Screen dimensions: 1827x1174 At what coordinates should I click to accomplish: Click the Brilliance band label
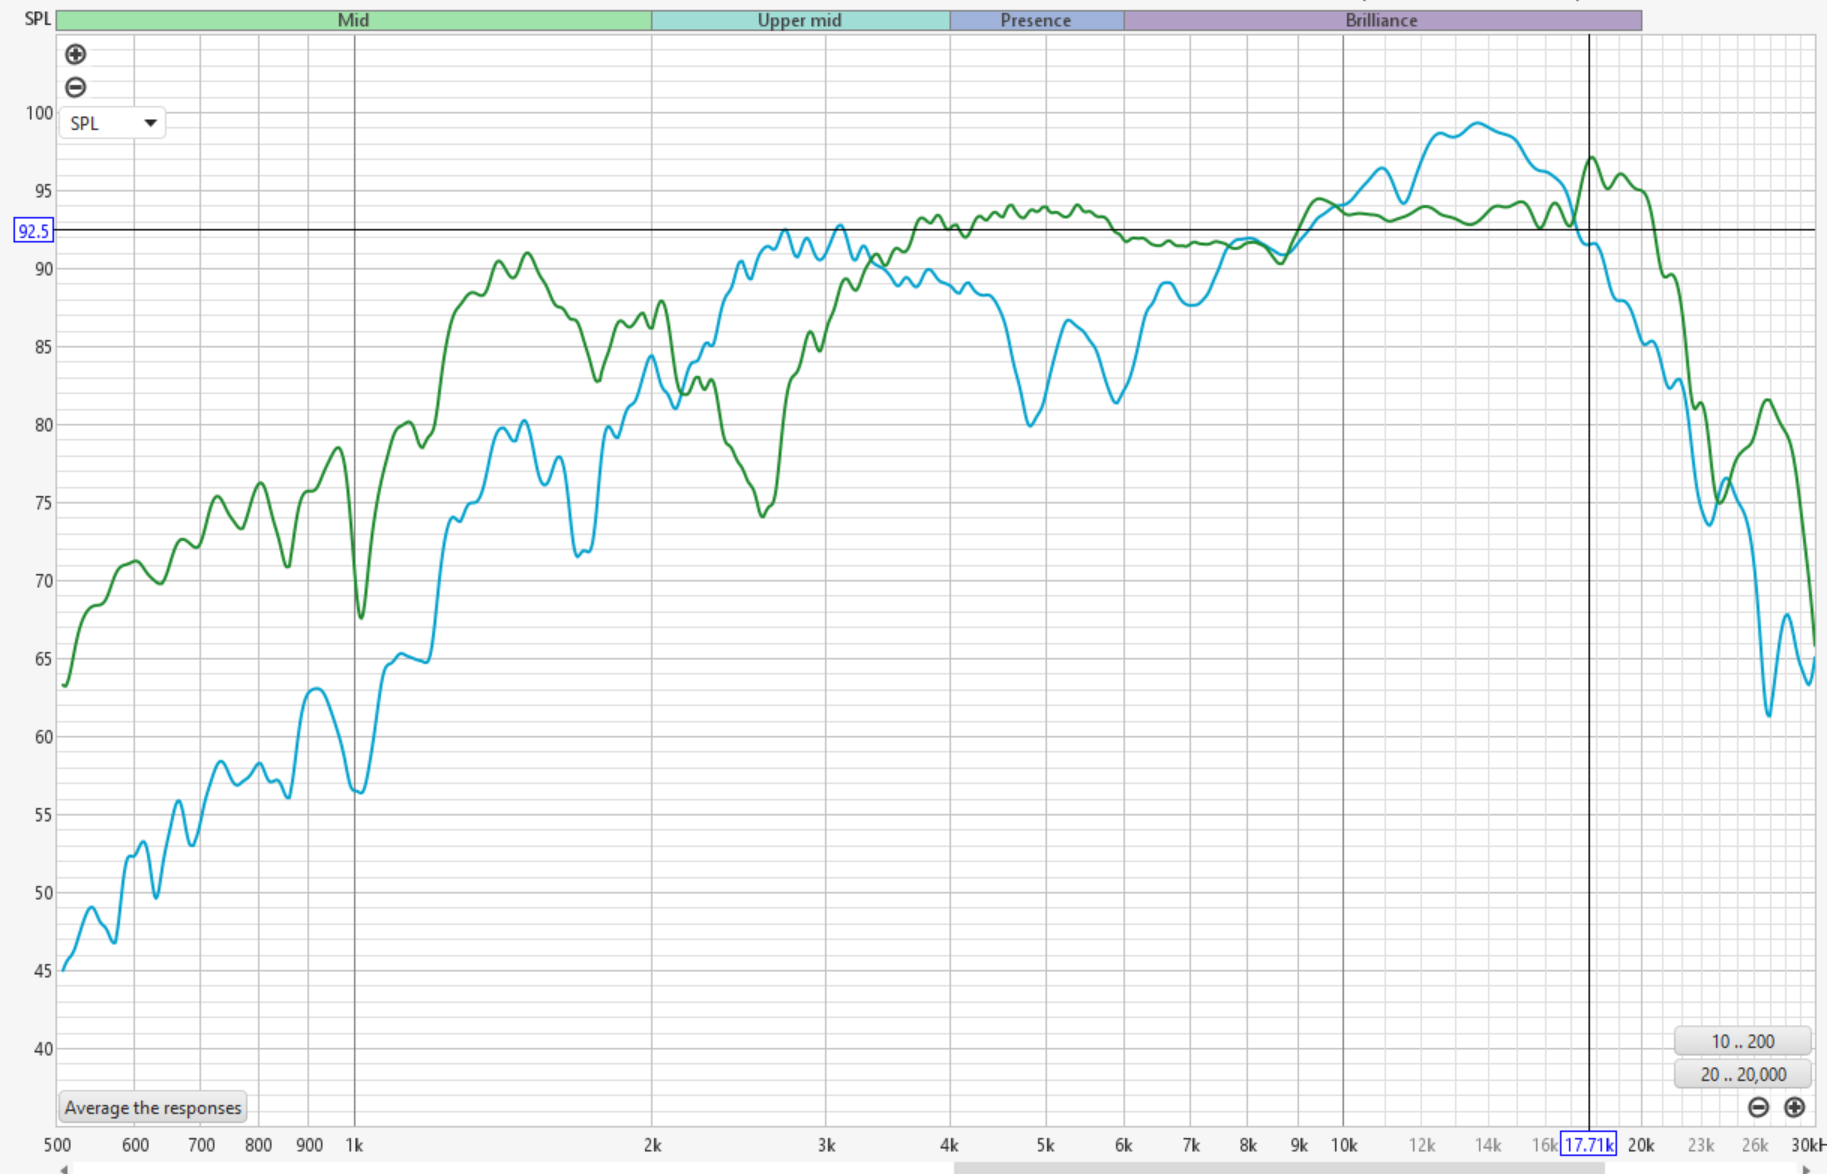tap(1382, 20)
